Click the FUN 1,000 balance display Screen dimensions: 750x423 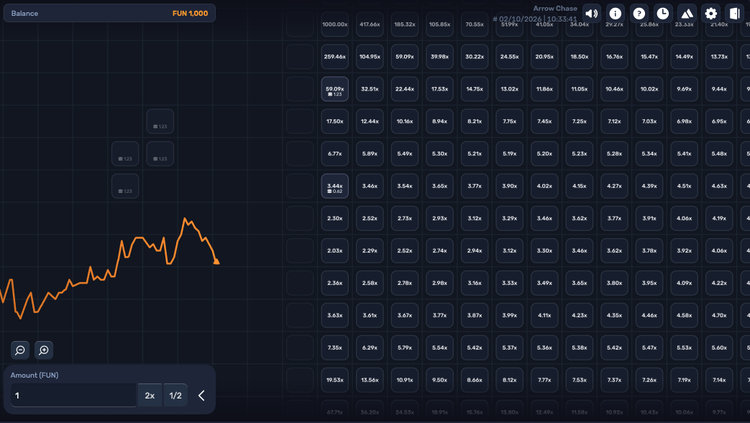coord(190,13)
